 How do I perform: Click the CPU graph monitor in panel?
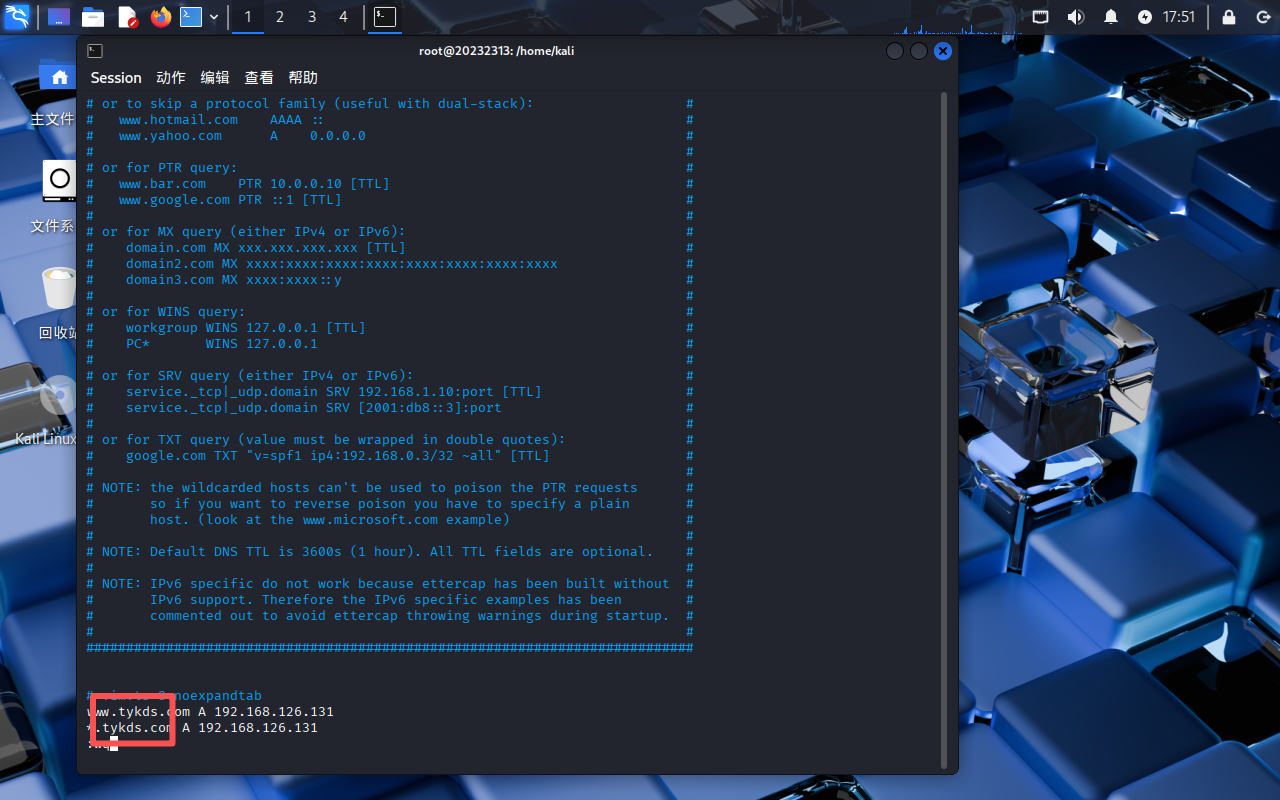coord(955,17)
